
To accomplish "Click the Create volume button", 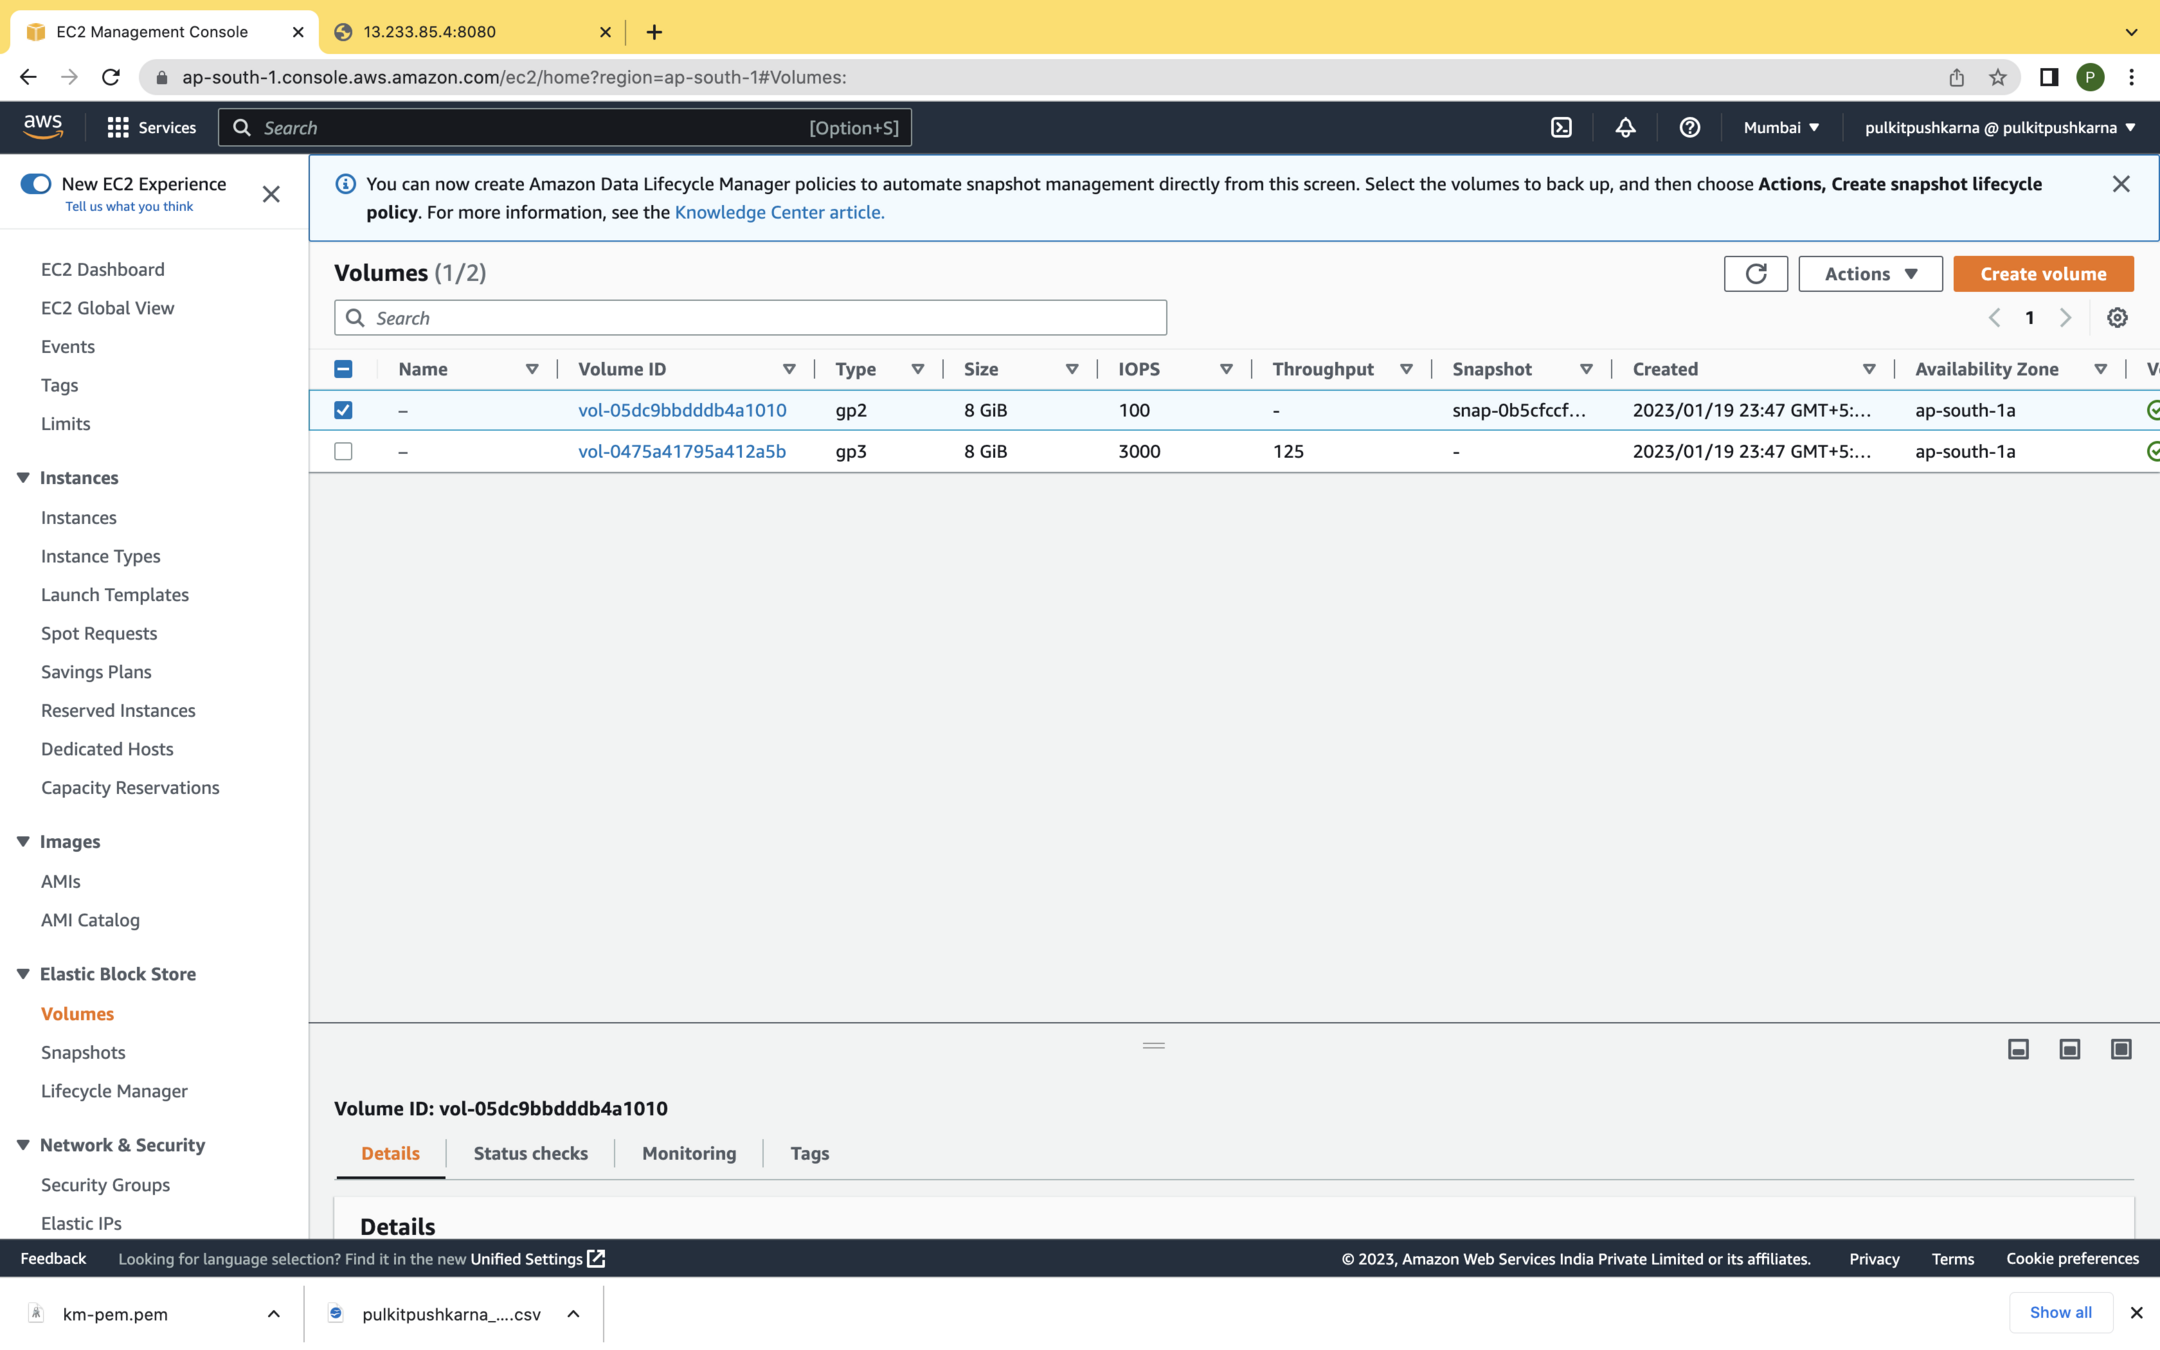I will (2042, 273).
